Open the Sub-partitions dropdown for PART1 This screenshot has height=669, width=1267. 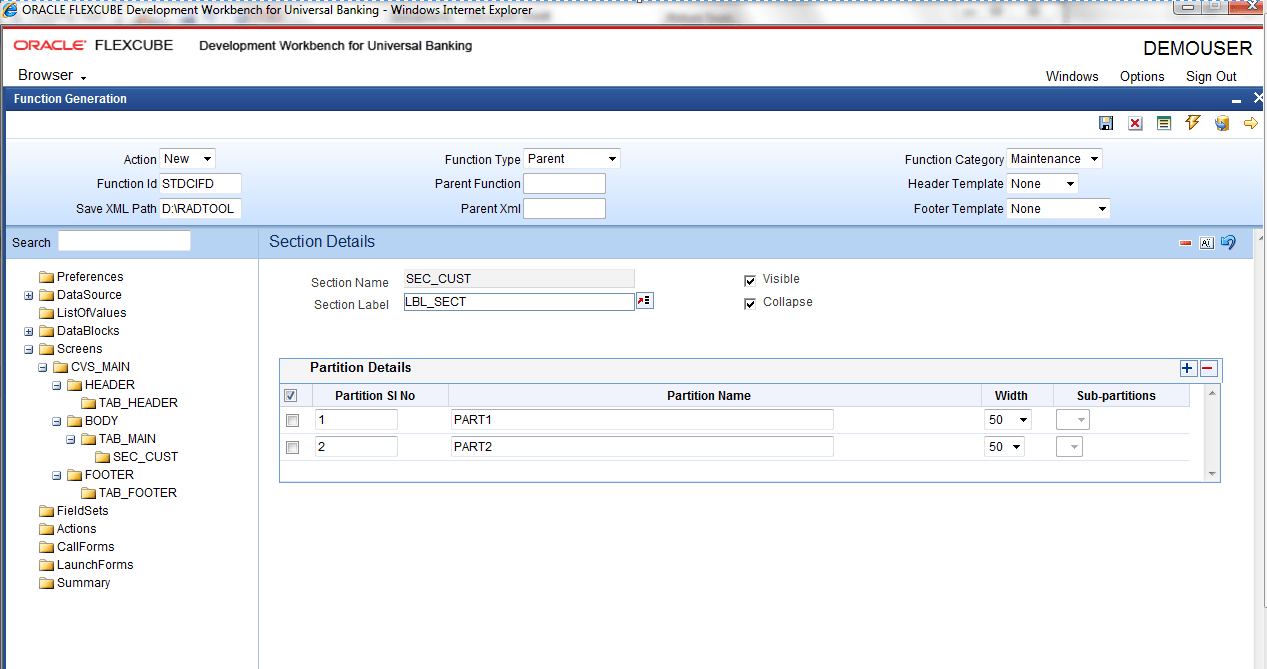[x=1073, y=420]
